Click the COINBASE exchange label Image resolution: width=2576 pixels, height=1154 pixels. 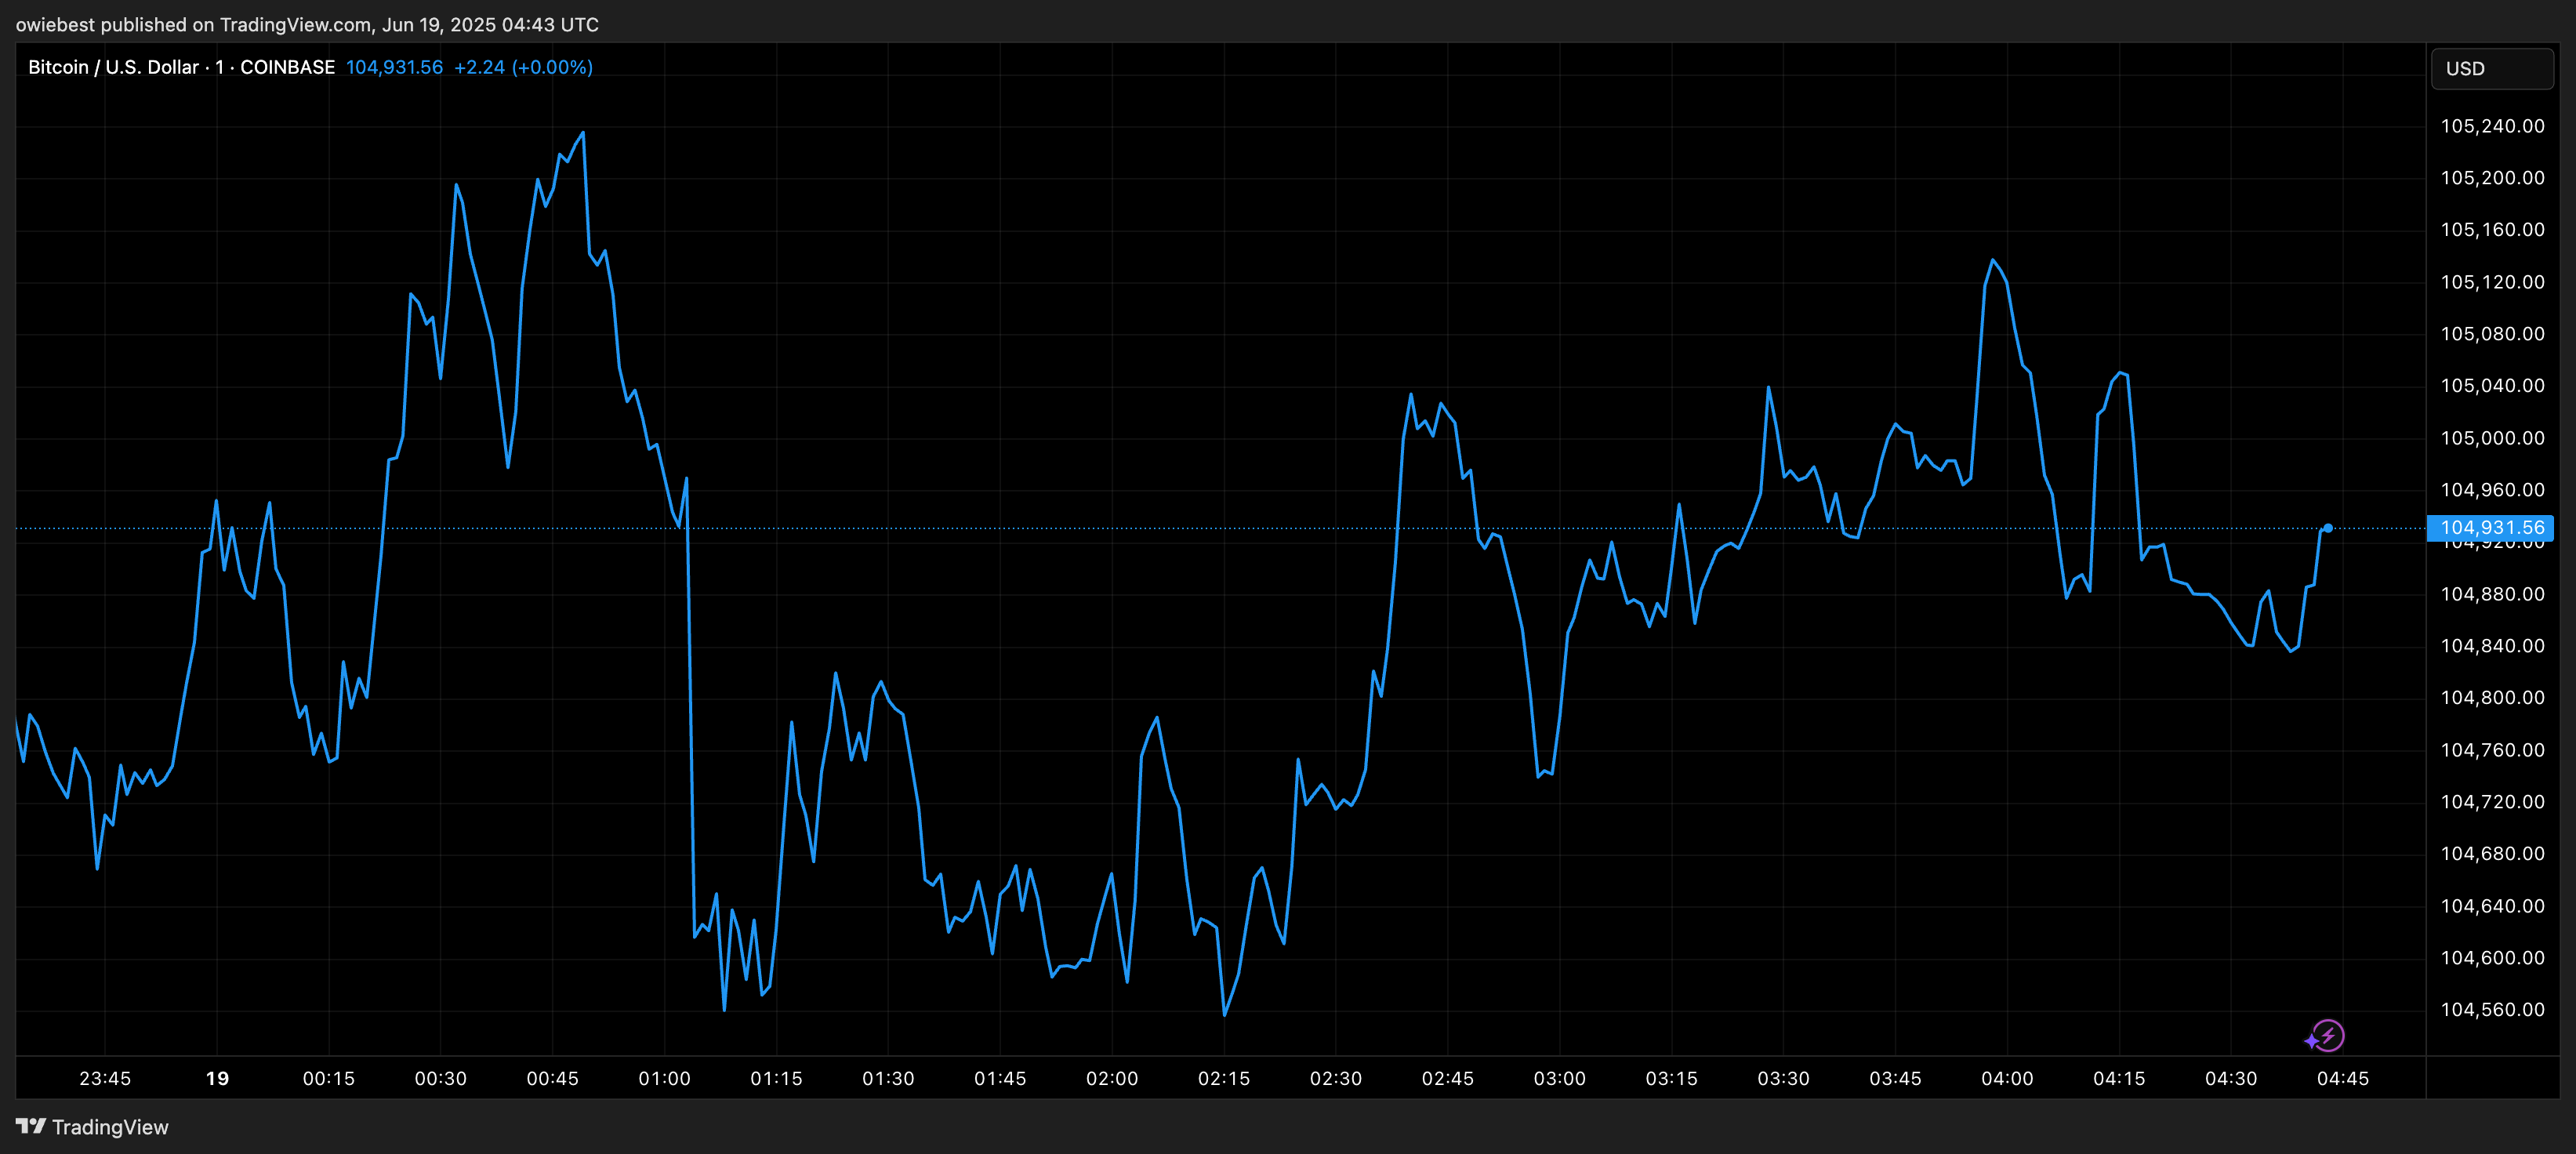coord(287,67)
